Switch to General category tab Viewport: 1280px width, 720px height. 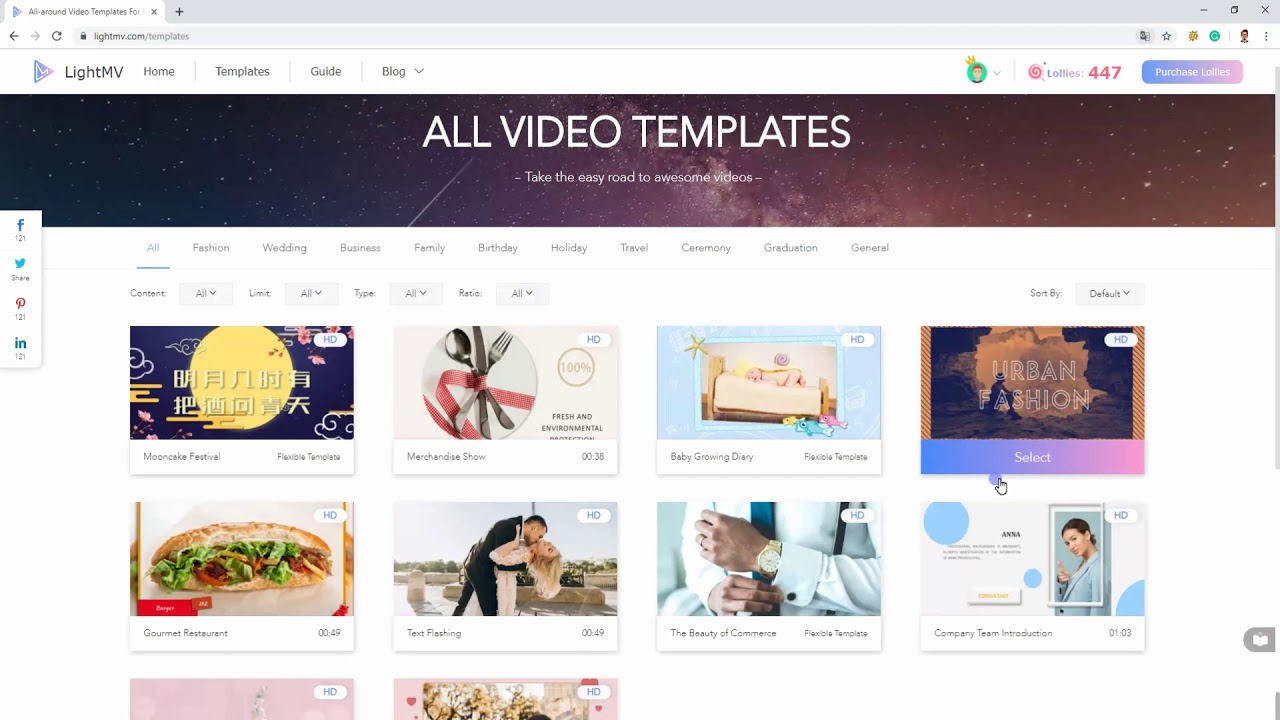pos(870,248)
